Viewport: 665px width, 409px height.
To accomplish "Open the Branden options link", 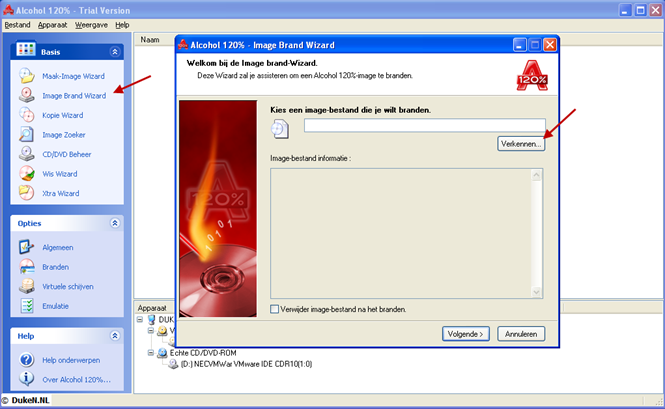I will tap(56, 267).
